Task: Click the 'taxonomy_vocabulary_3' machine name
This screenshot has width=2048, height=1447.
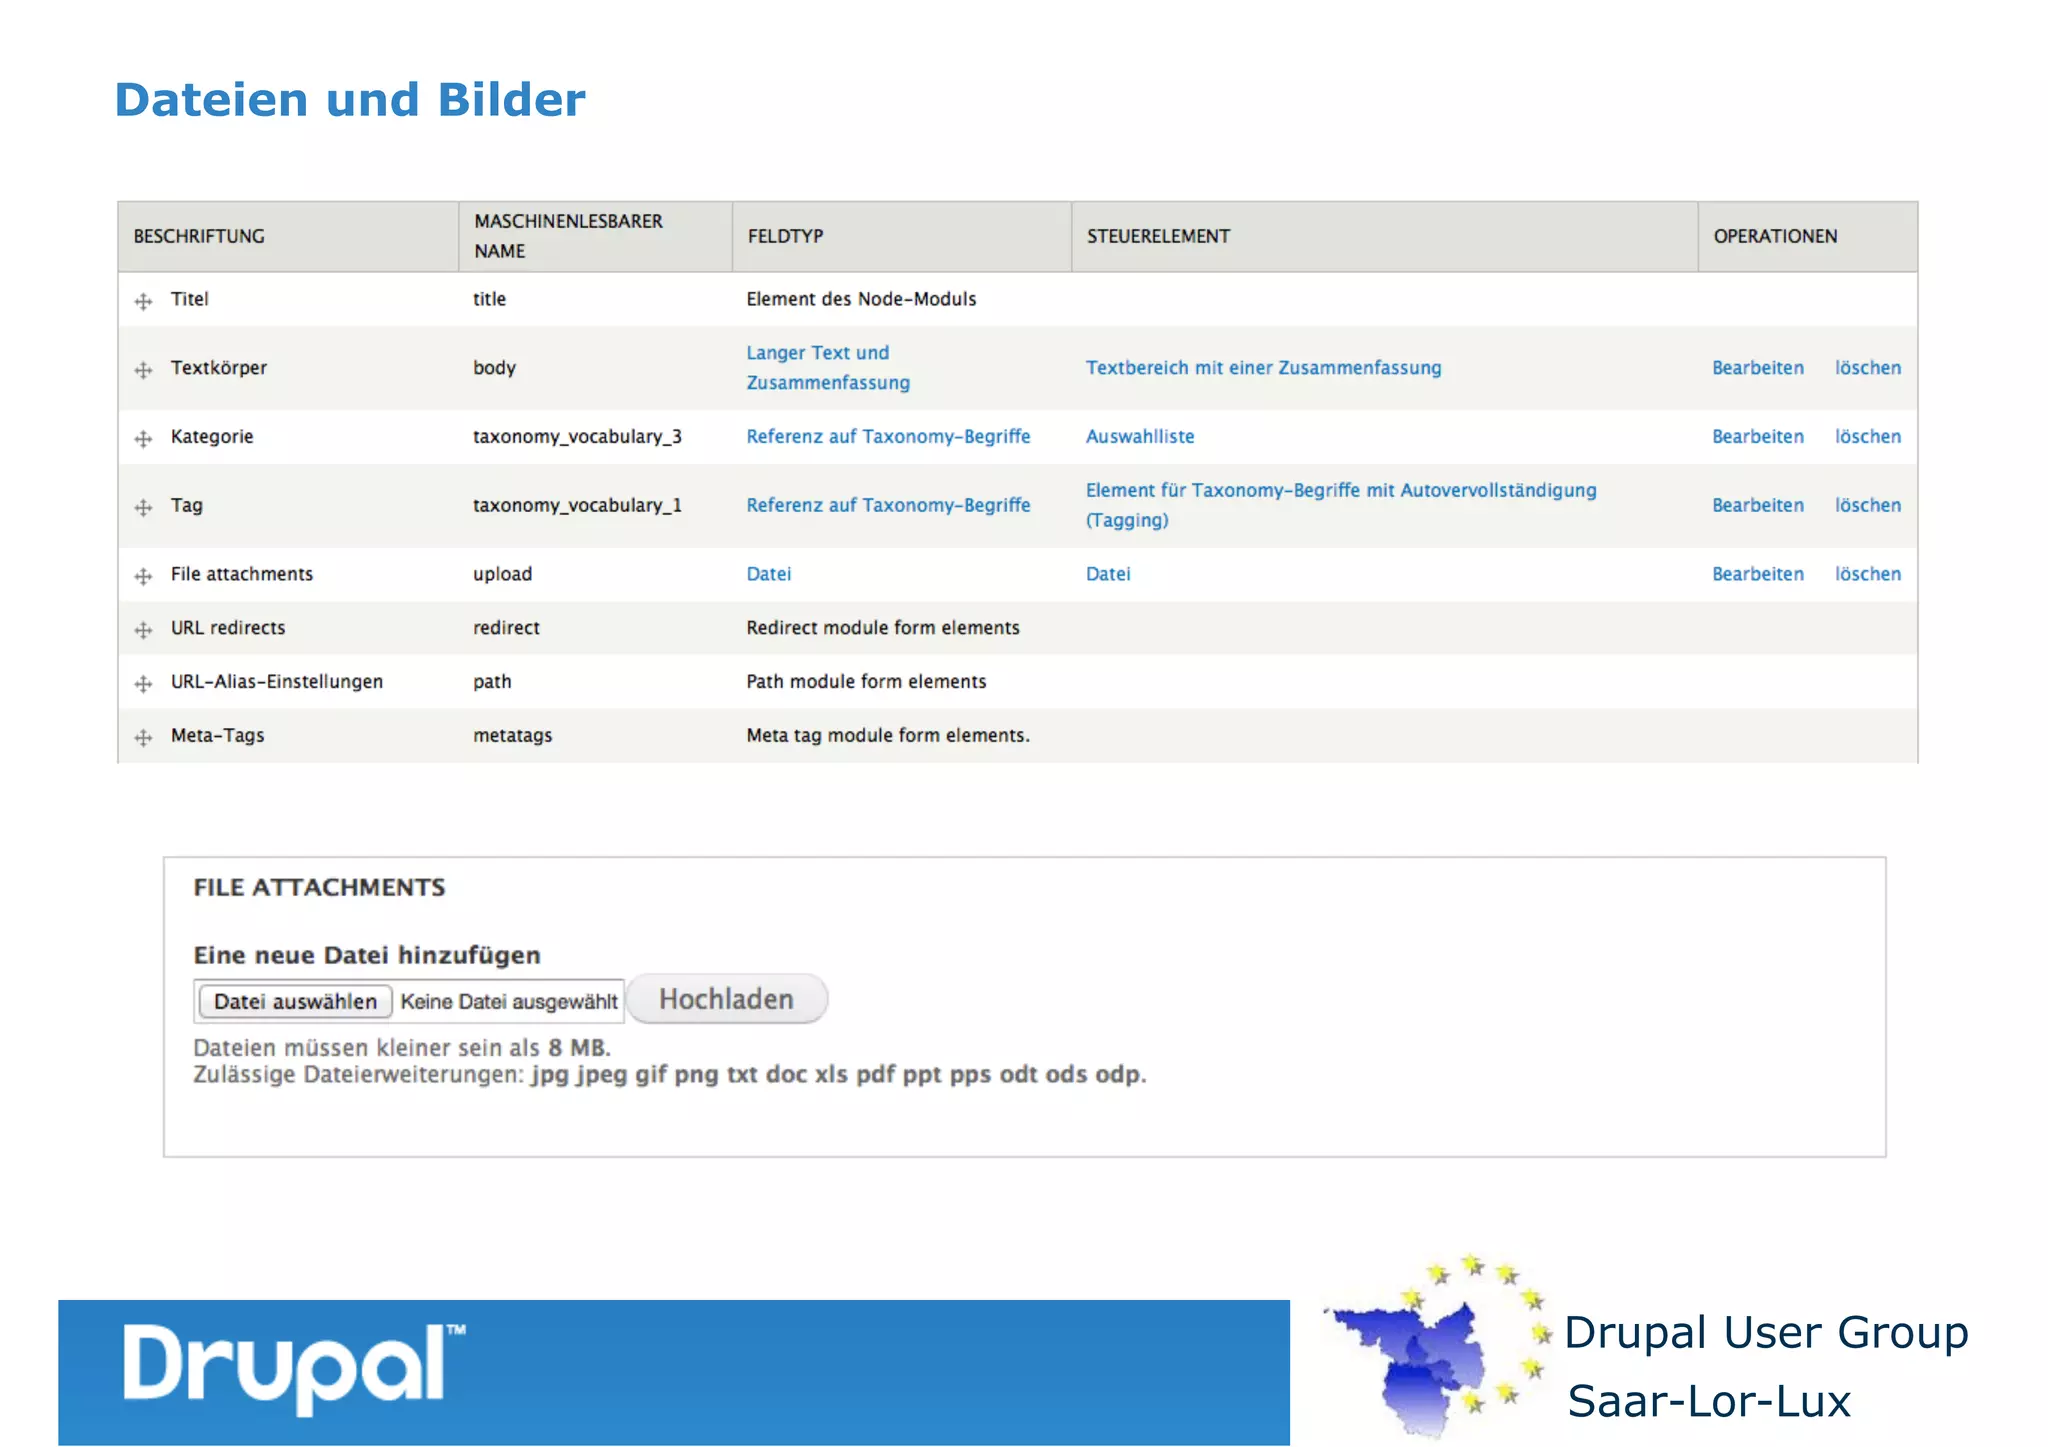Action: tap(577, 437)
